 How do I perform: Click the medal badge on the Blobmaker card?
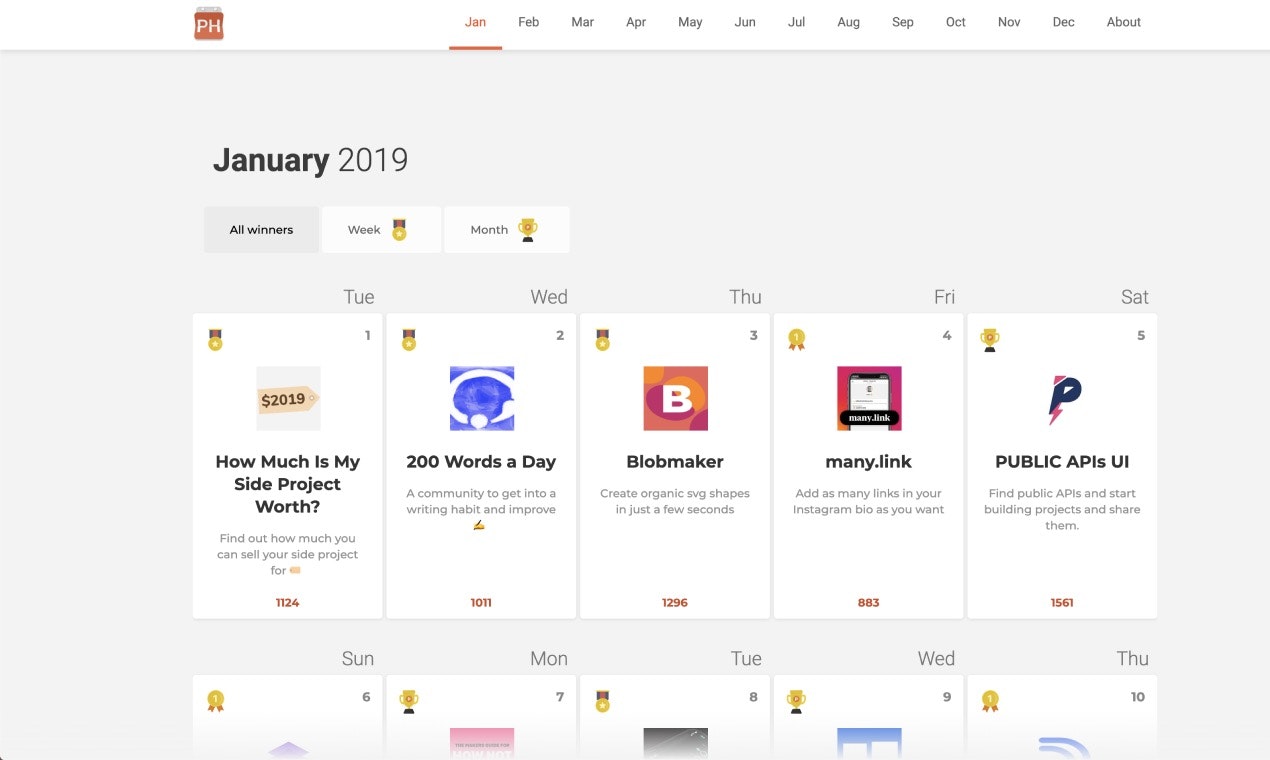pos(602,339)
